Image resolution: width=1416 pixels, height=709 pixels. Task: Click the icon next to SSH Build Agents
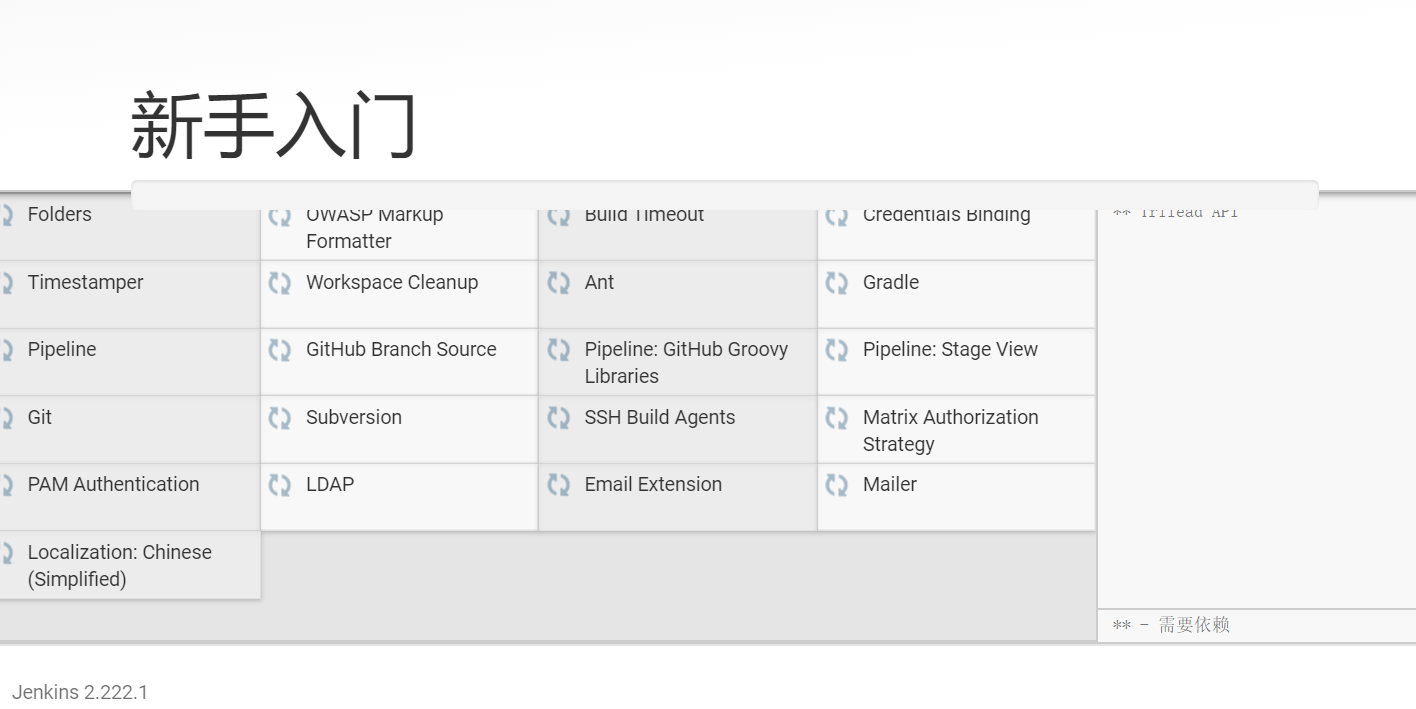(x=558, y=418)
